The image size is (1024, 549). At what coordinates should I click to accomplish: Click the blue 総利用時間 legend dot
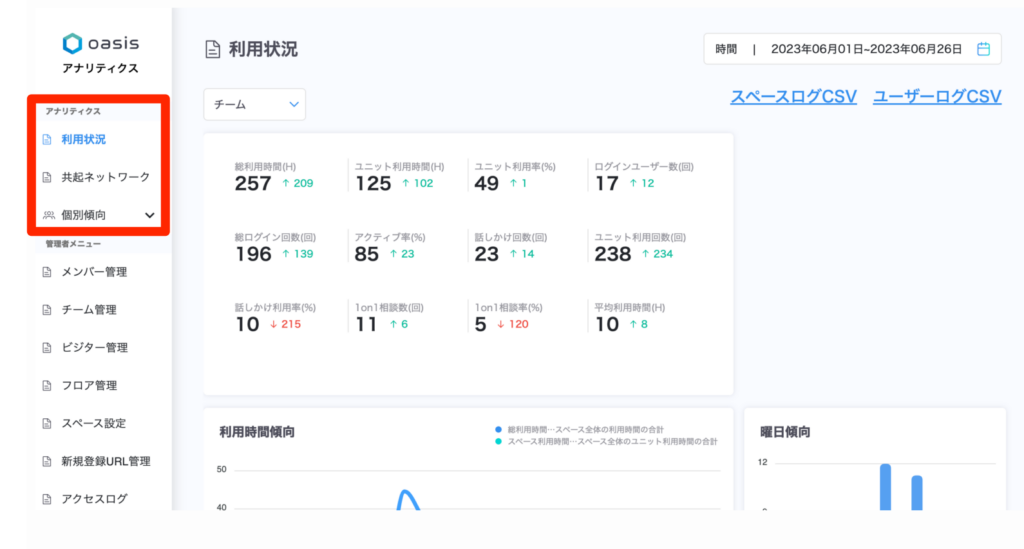pos(498,429)
